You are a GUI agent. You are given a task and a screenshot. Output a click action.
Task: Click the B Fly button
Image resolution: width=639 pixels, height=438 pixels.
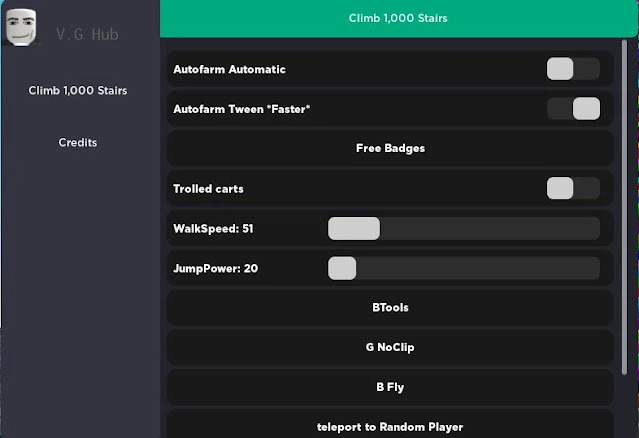pyautogui.click(x=390, y=387)
